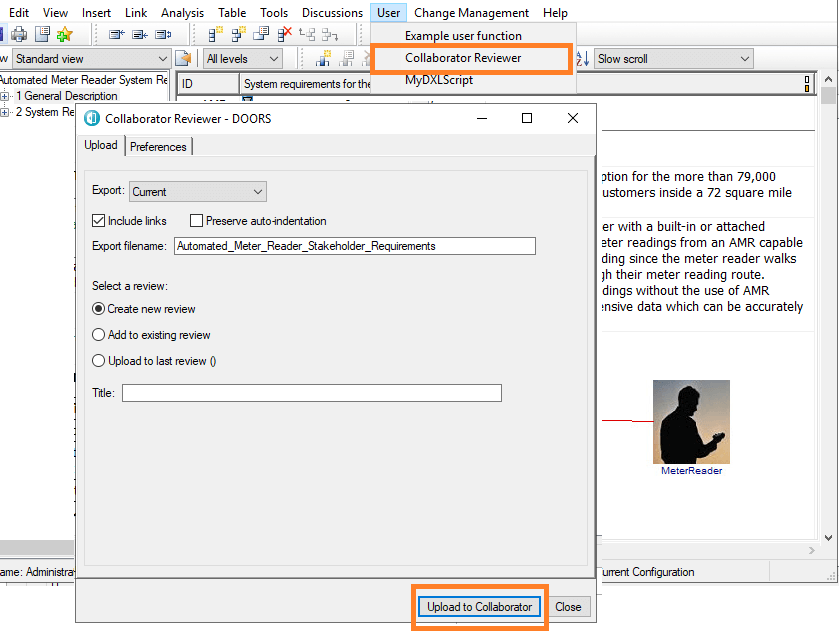Click the delete object icon with red X
Image resolution: width=839 pixels, height=637 pixels.
click(x=284, y=34)
